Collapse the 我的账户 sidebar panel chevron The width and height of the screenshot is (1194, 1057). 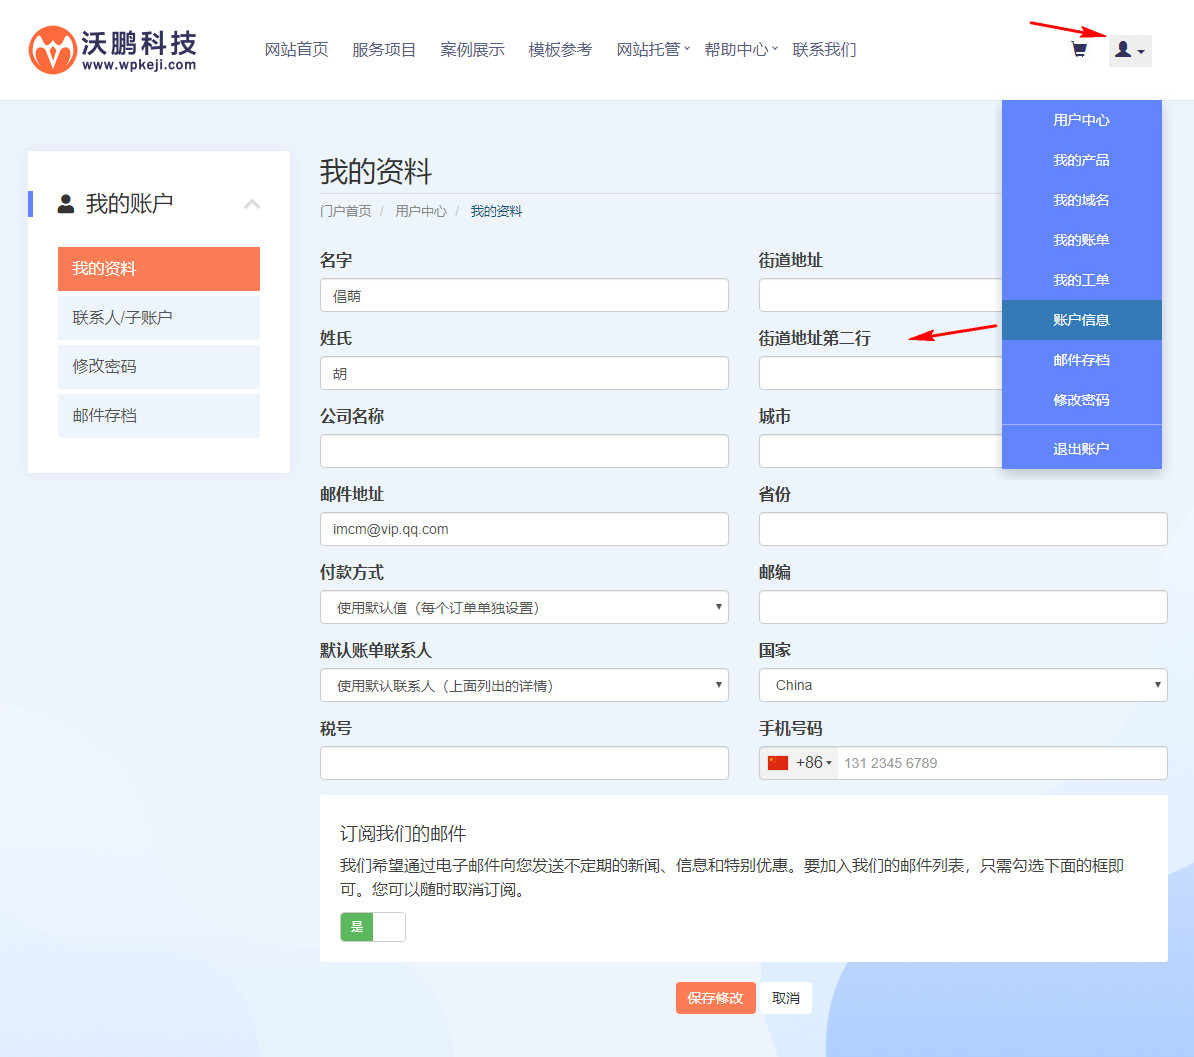pos(252,203)
